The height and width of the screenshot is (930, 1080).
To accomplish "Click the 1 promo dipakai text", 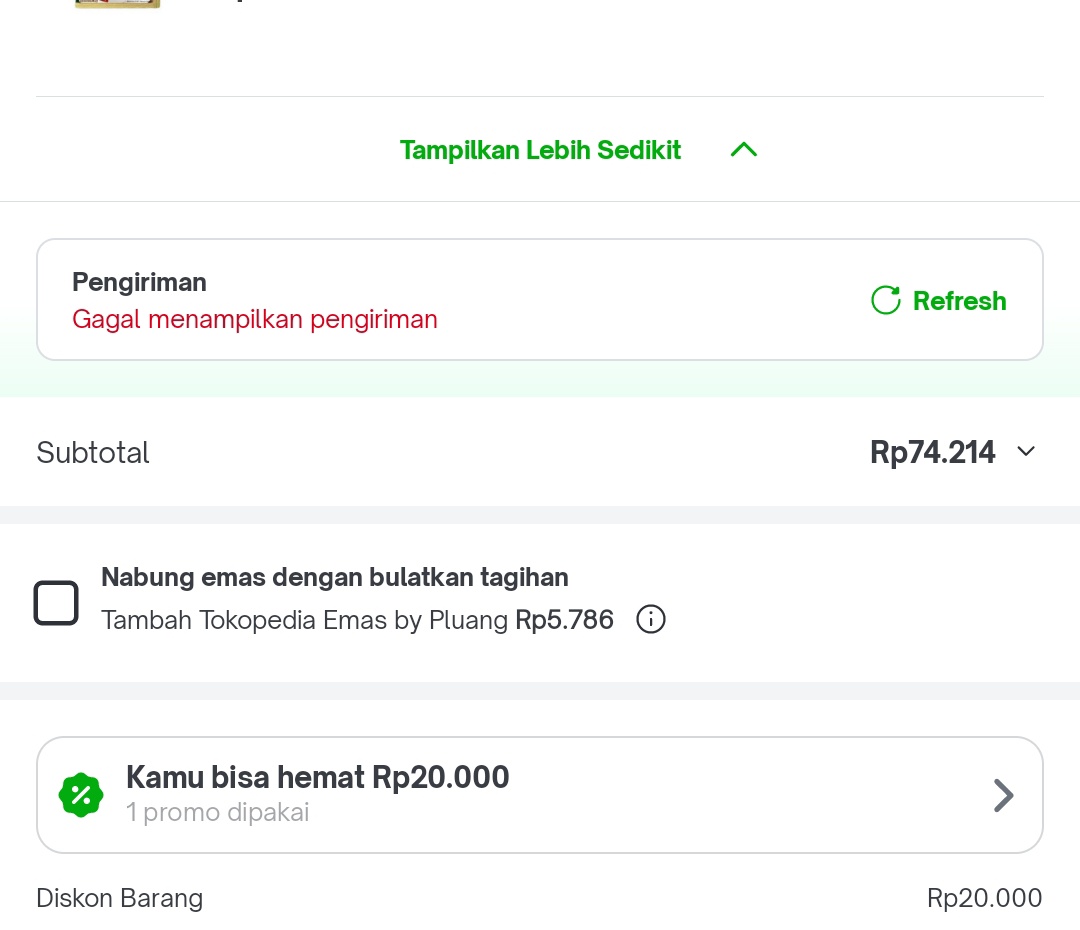I will [218, 813].
